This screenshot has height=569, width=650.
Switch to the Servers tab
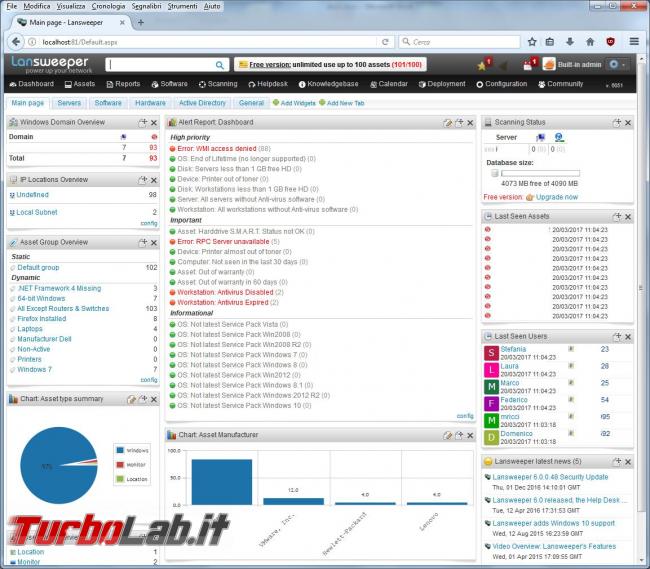(69, 103)
